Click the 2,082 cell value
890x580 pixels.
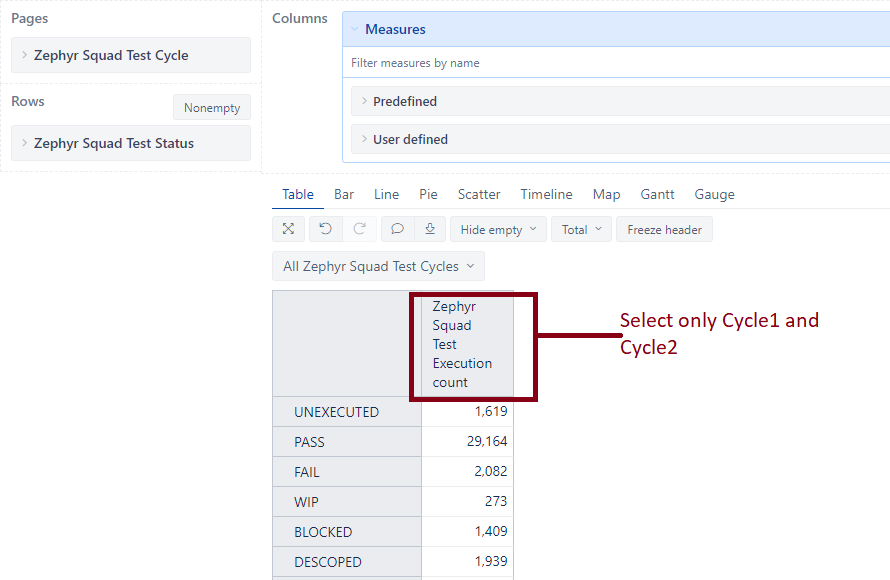pyautogui.click(x=491, y=472)
